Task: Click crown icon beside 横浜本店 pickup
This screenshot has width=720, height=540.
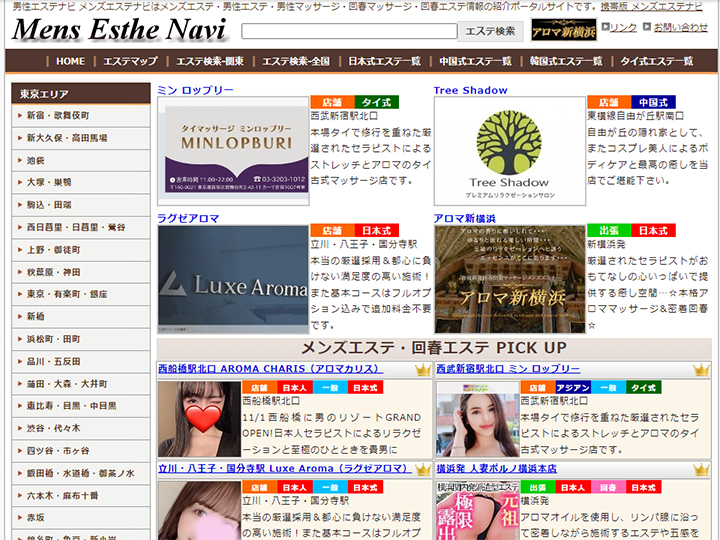Action: [x=701, y=469]
